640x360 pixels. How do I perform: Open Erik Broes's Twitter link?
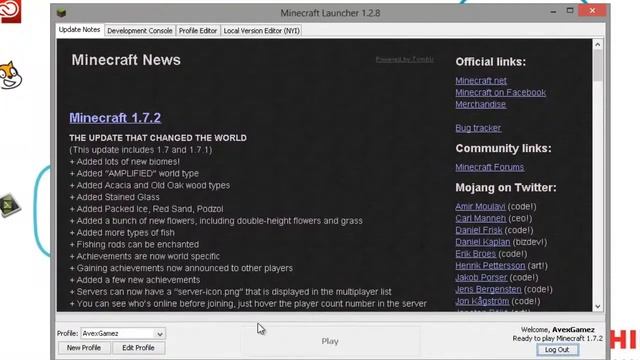(x=476, y=254)
